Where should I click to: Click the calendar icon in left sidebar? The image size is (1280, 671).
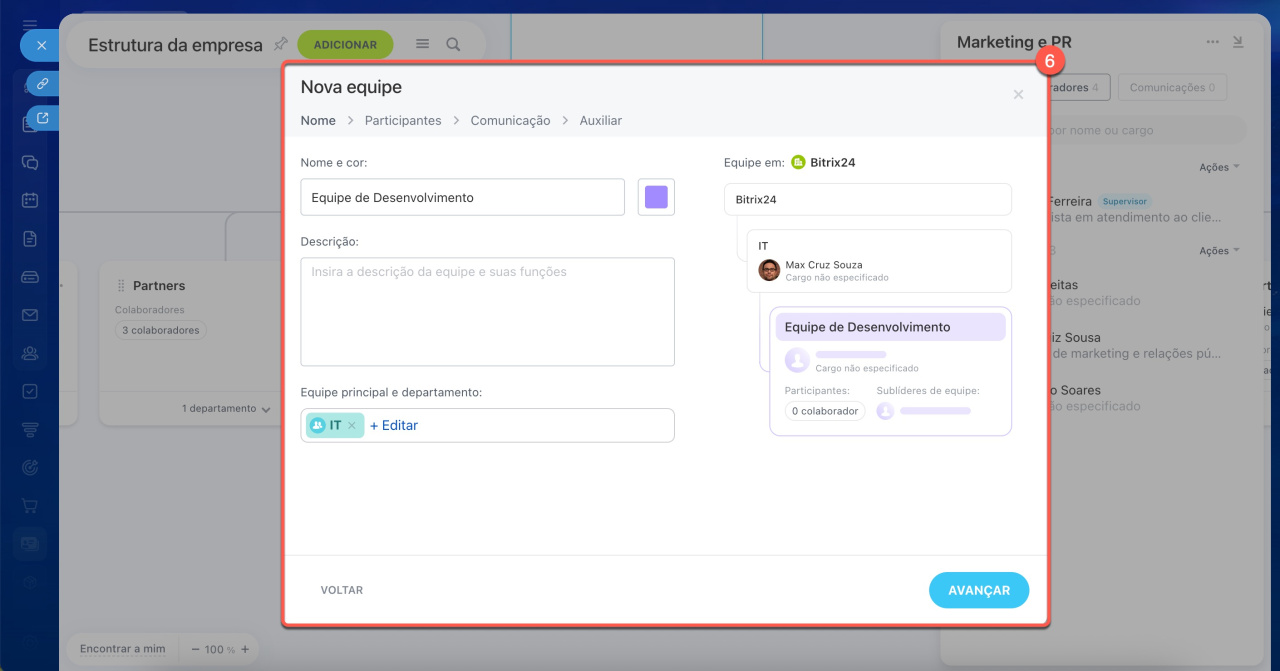tap(30, 199)
